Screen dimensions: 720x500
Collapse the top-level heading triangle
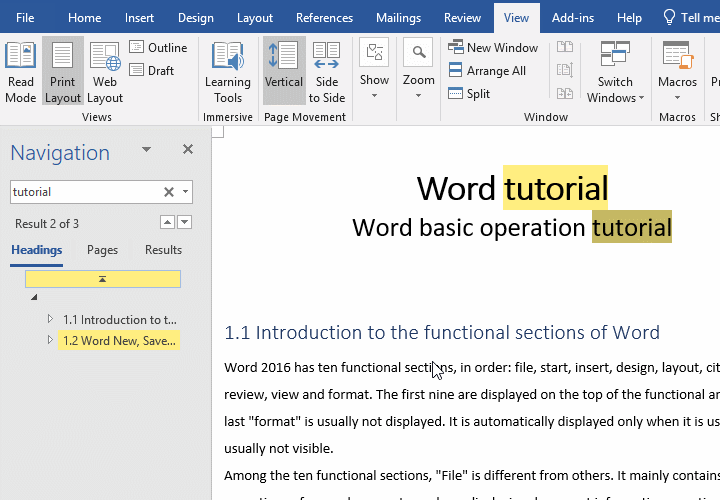point(34,298)
